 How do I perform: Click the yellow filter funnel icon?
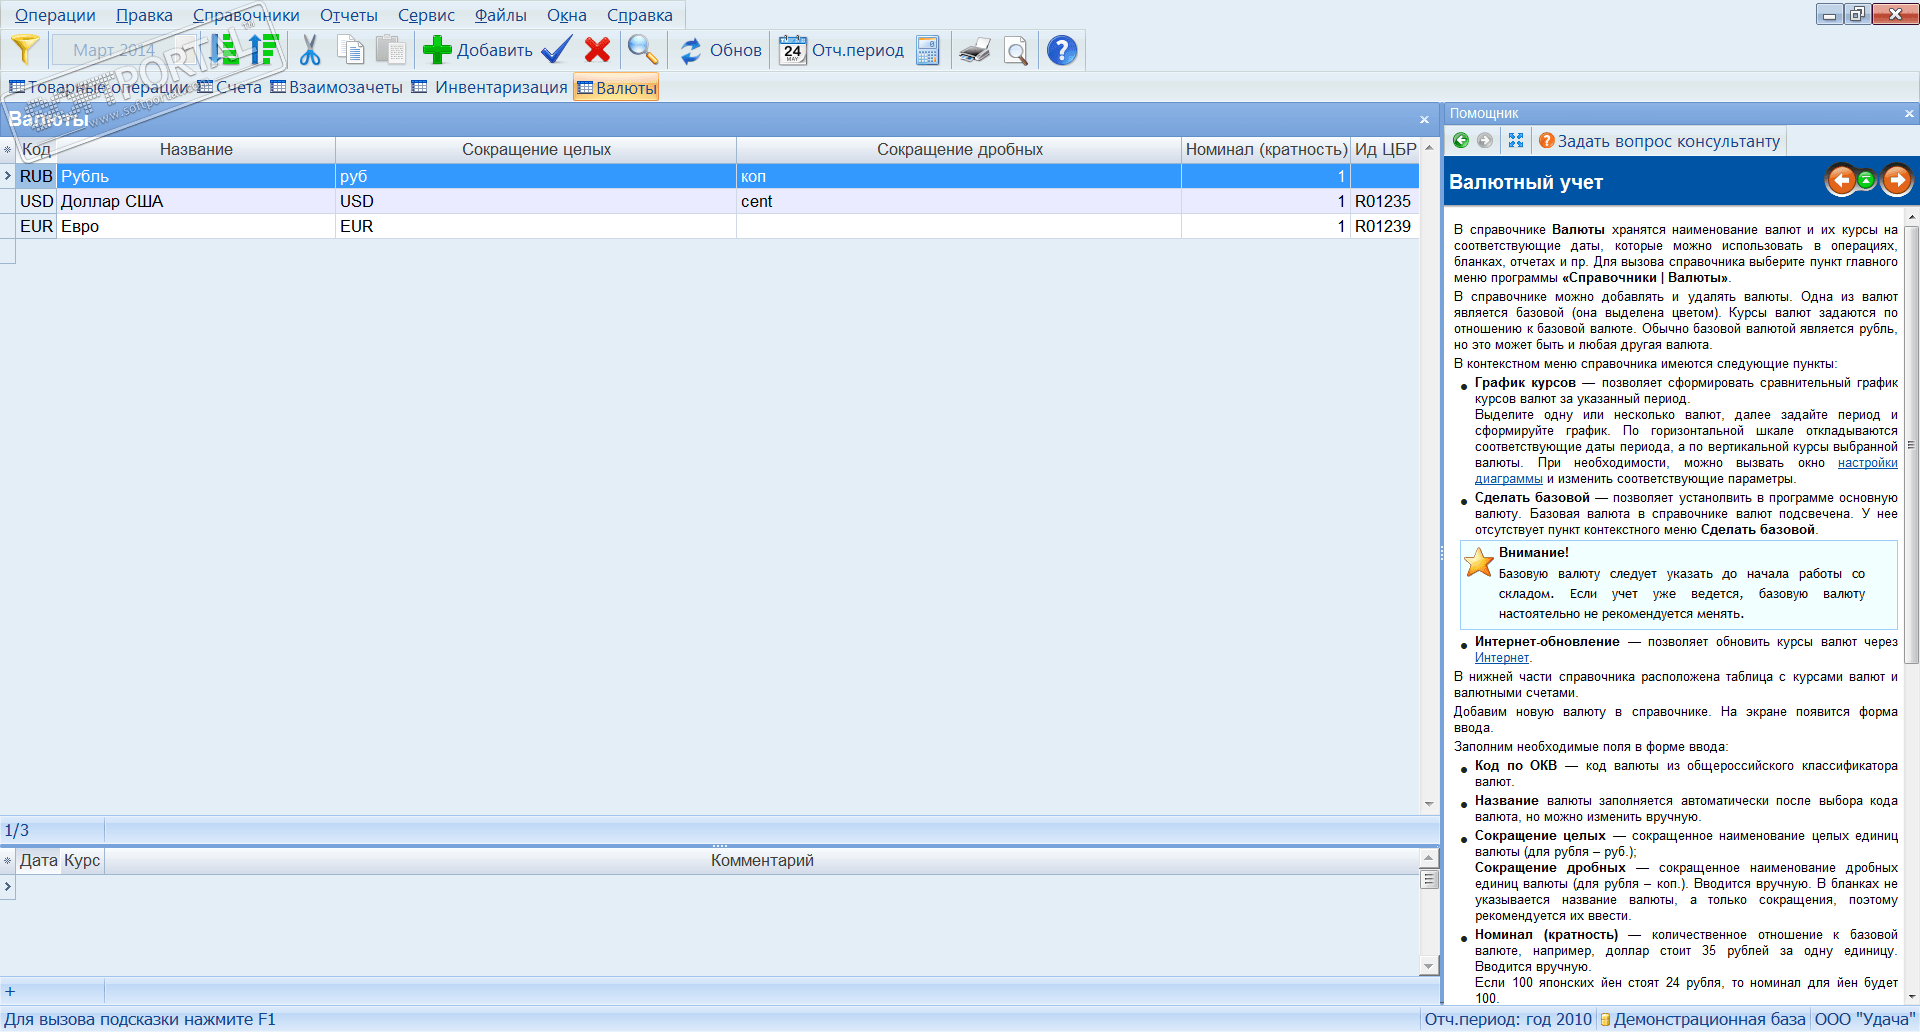(25, 50)
